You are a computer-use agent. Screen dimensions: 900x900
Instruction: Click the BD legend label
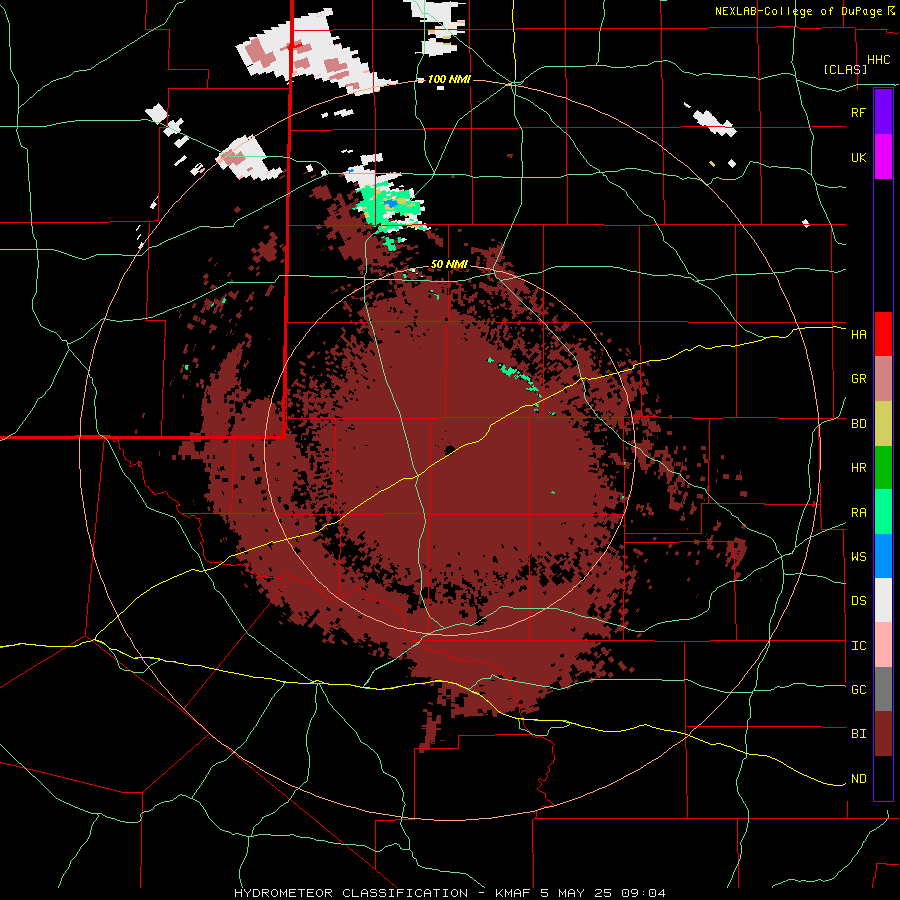858,424
